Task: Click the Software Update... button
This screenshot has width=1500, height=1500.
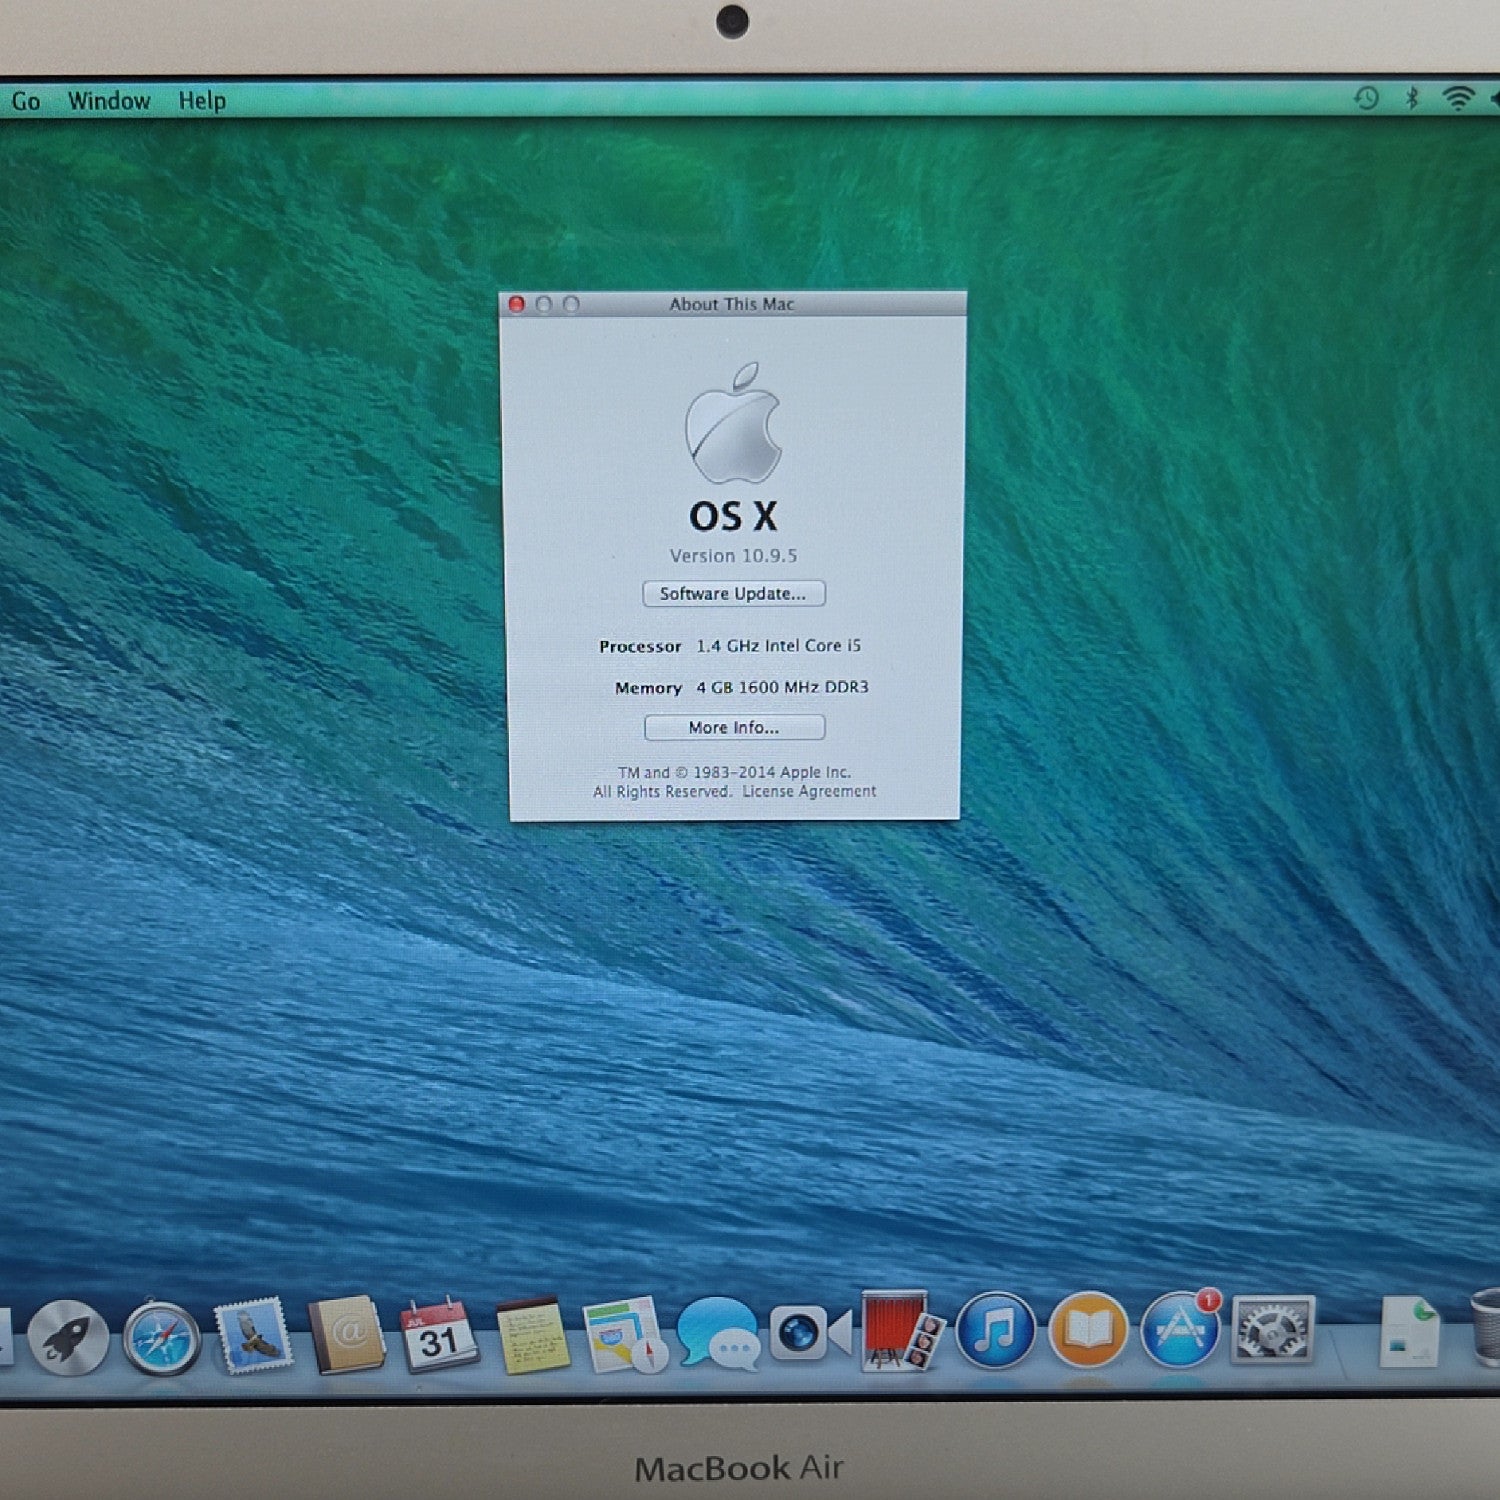Action: click(733, 594)
